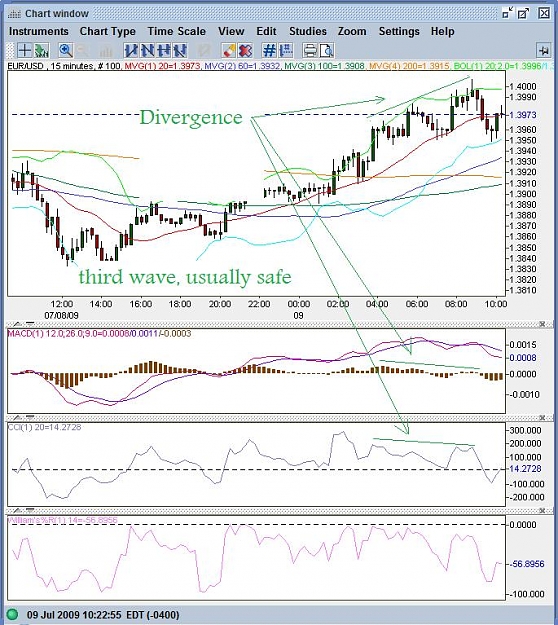This screenshot has height=625, width=558.
Task: Click the pin icon at toolbar right
Action: [544, 51]
